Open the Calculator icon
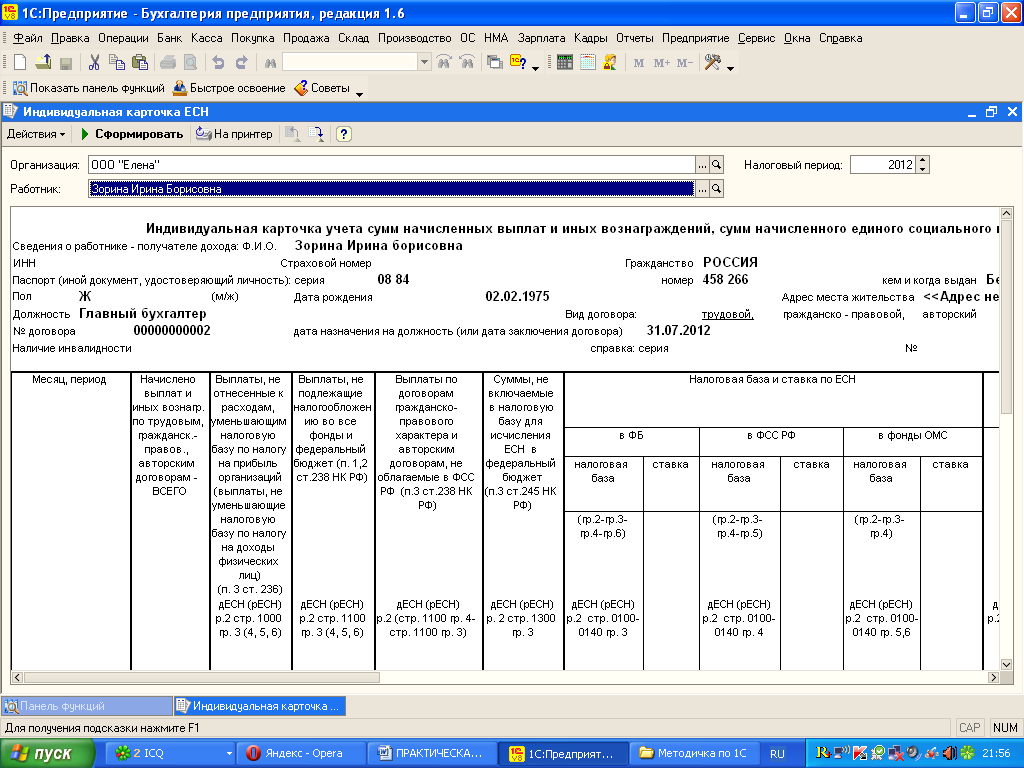This screenshot has width=1024, height=768. [x=565, y=63]
